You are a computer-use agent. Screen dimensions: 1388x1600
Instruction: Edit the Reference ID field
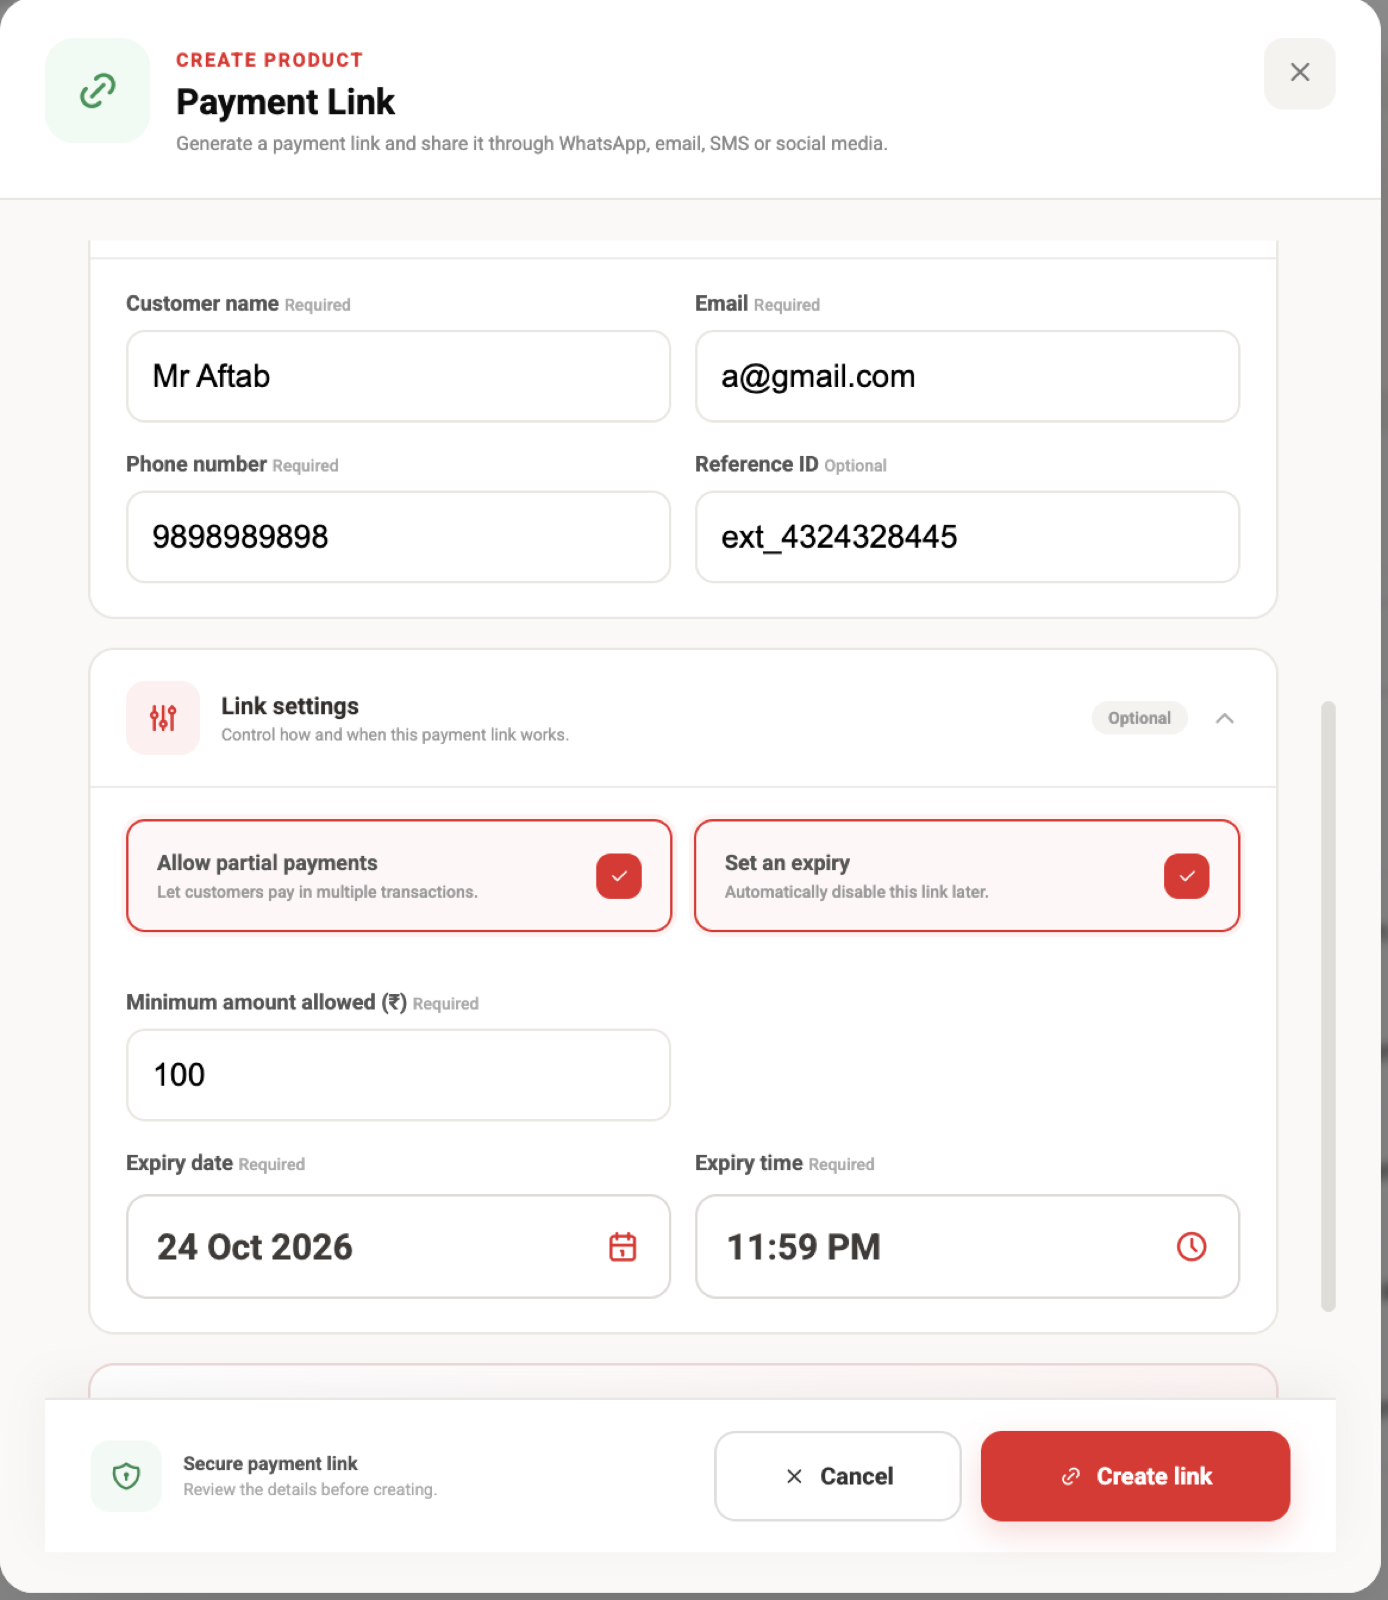point(967,537)
